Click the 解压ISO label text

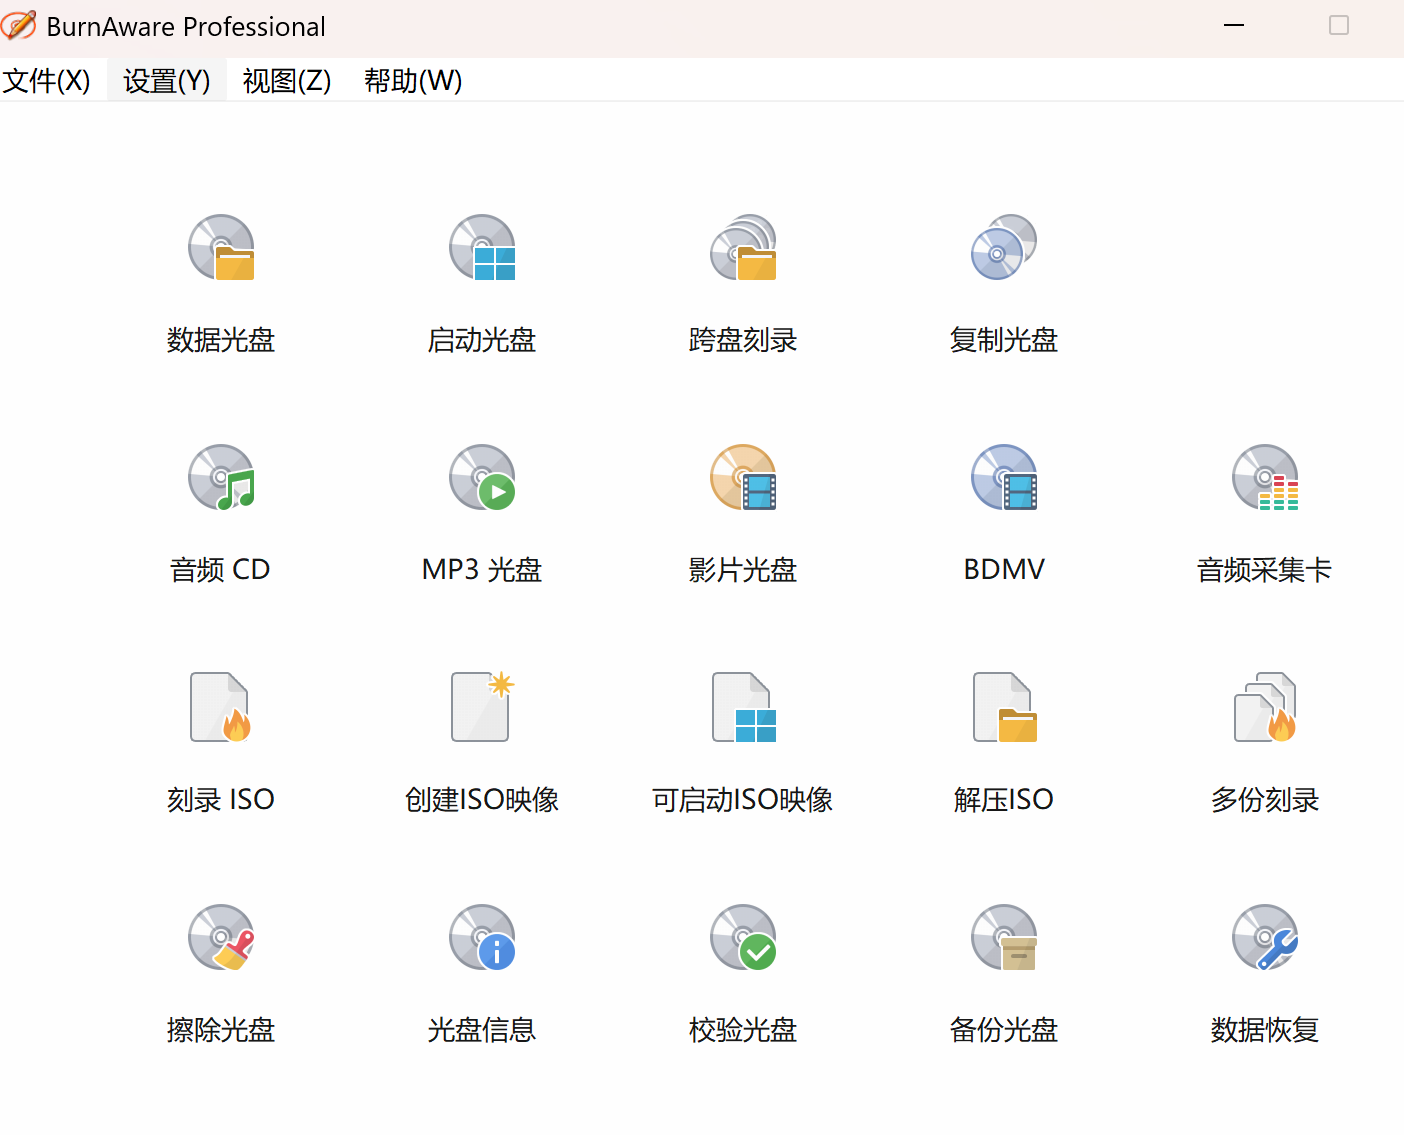click(1004, 800)
